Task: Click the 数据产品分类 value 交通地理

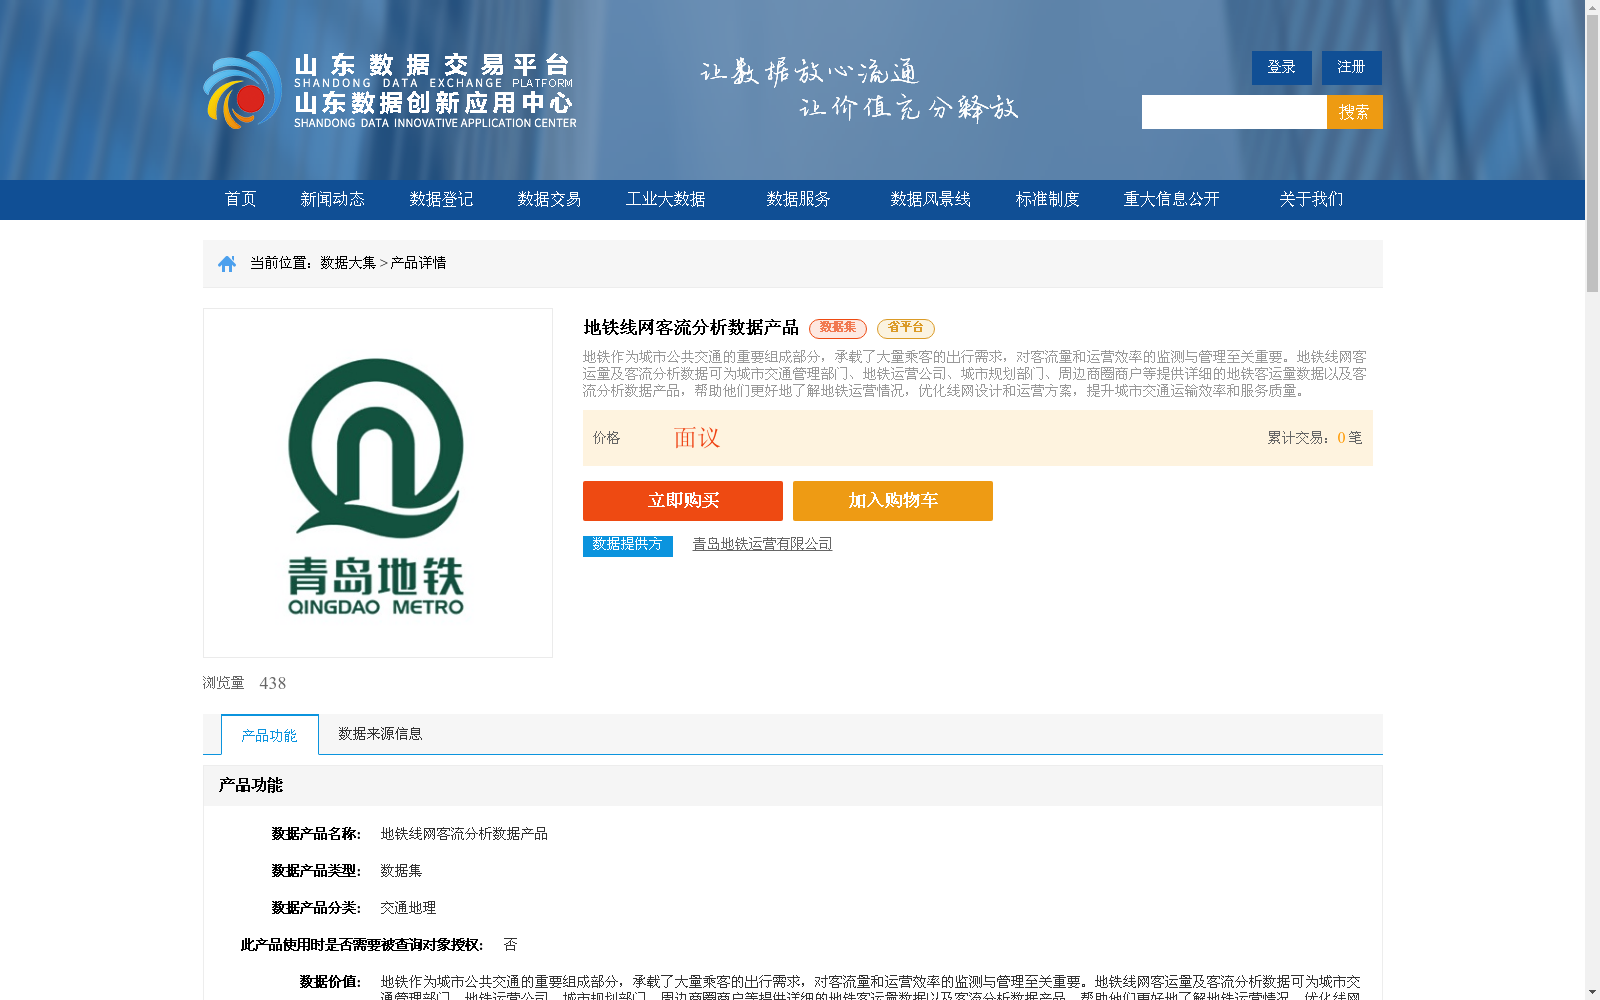Action: (408, 908)
